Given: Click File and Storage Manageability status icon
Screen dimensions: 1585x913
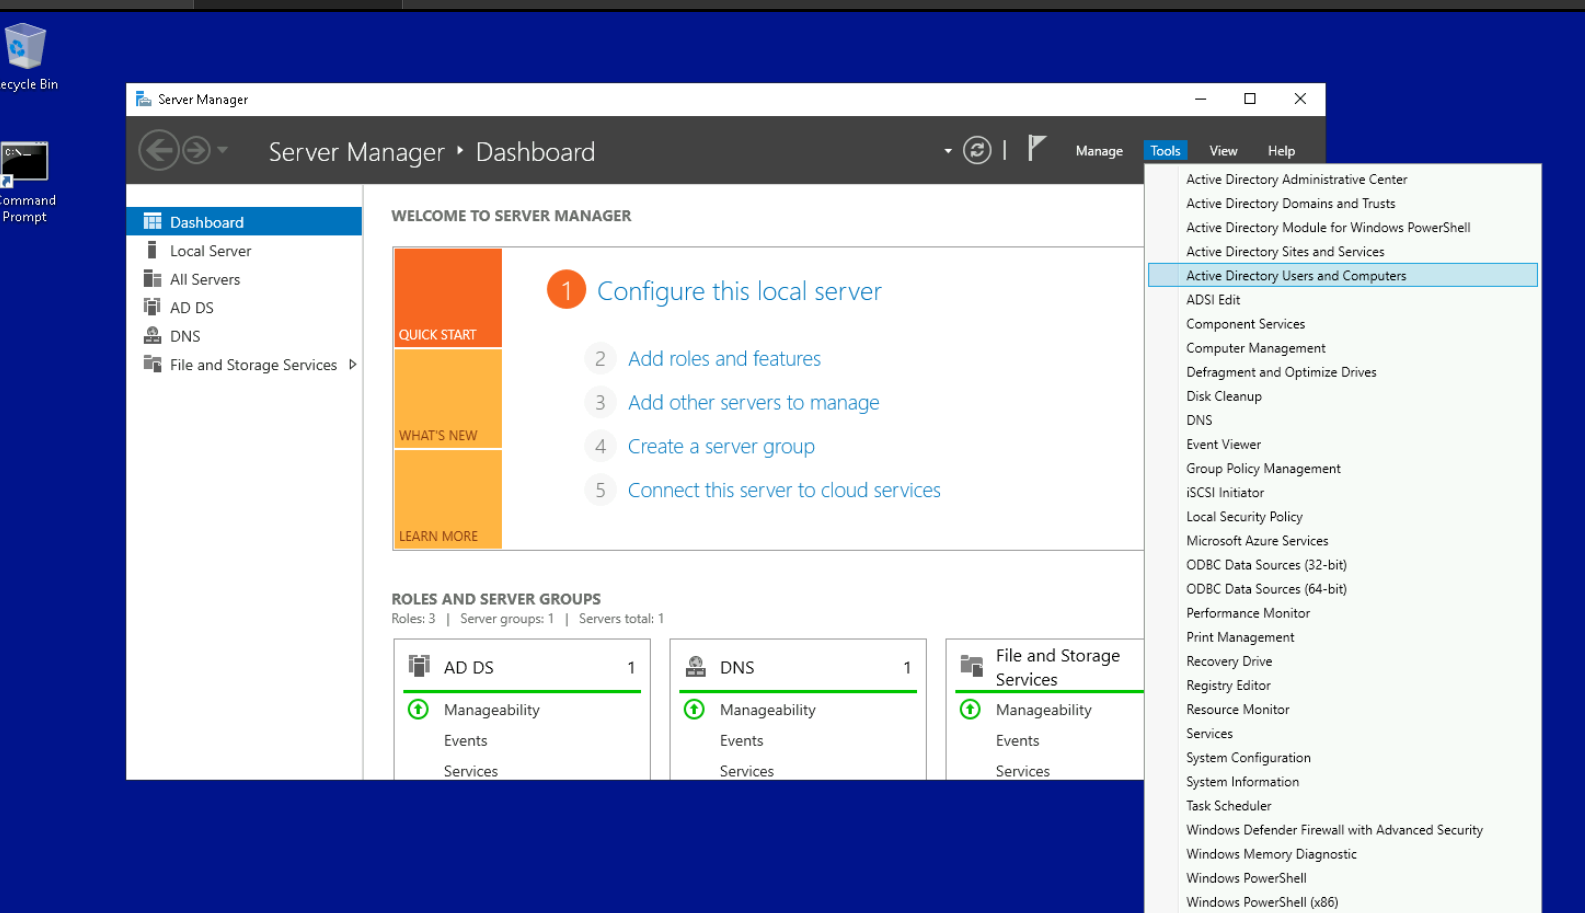Looking at the screenshot, I should (970, 709).
